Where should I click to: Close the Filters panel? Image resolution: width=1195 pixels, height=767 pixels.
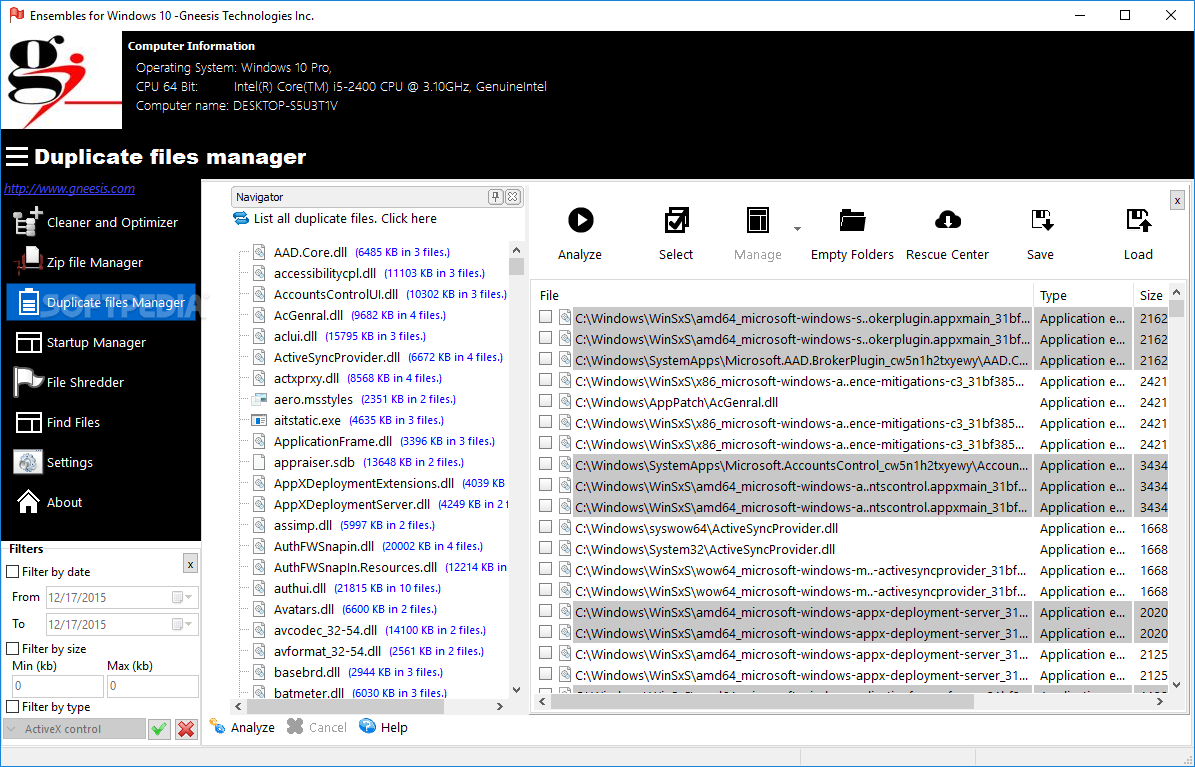point(190,564)
